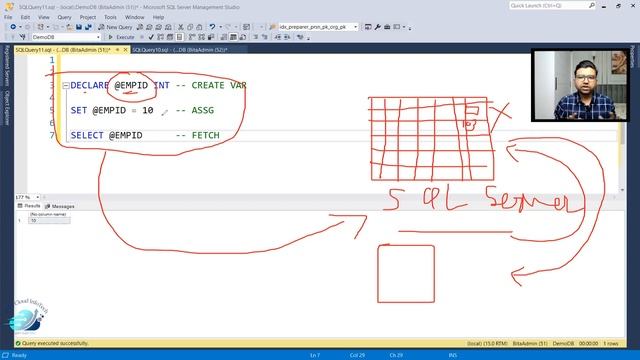Screen dimensions: 640x360
Task: Open the File menu
Action: pyautogui.click(x=8, y=17)
